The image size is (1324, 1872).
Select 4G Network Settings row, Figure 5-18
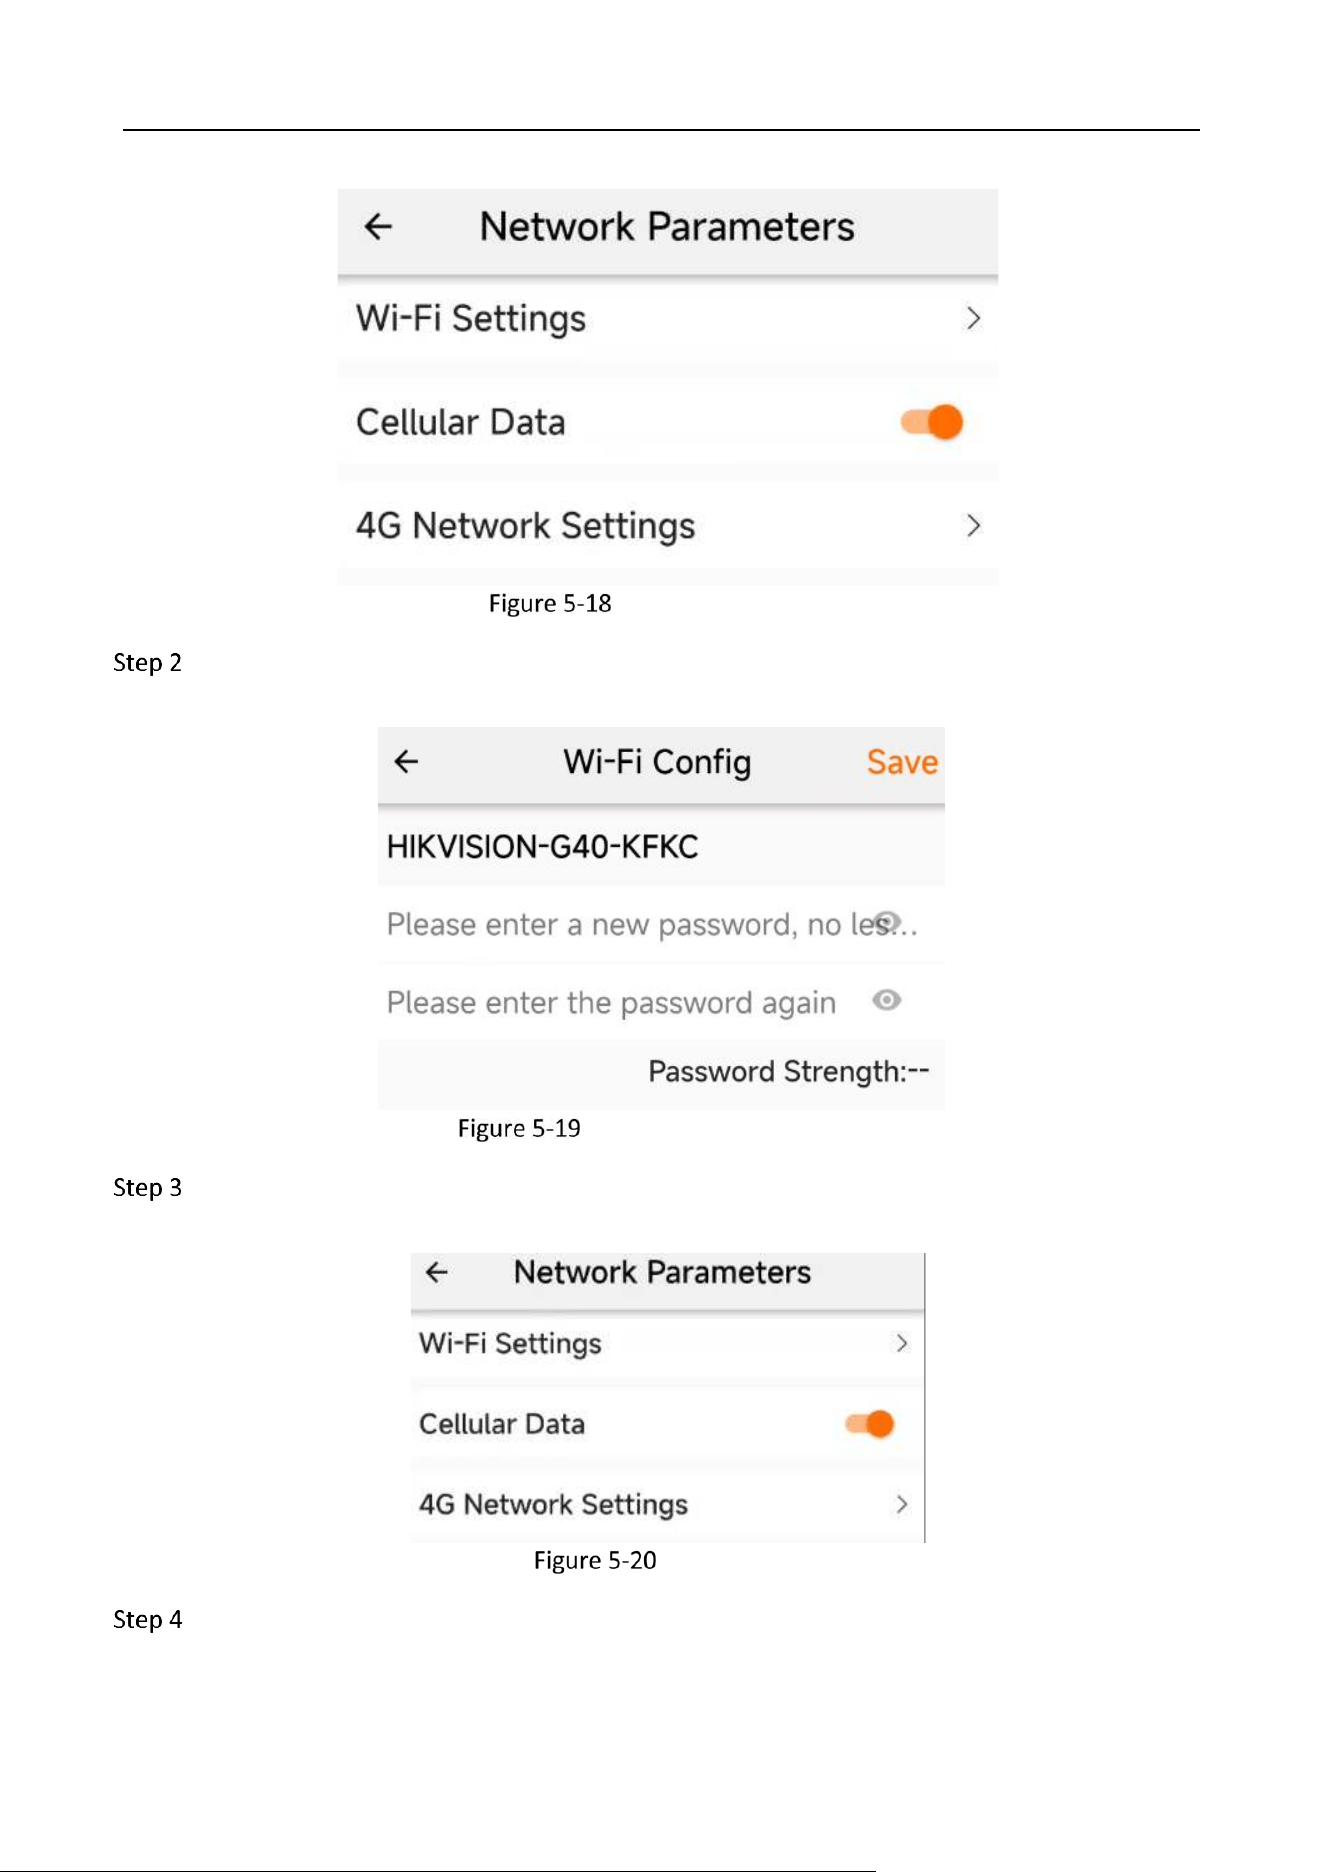click(x=668, y=526)
